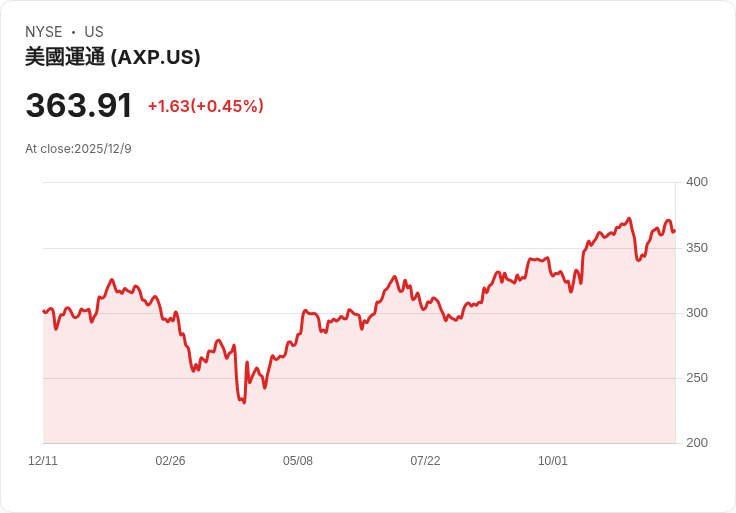Viewport: 736px width, 513px height.
Task: Click the current price 363.91
Action: (79, 106)
